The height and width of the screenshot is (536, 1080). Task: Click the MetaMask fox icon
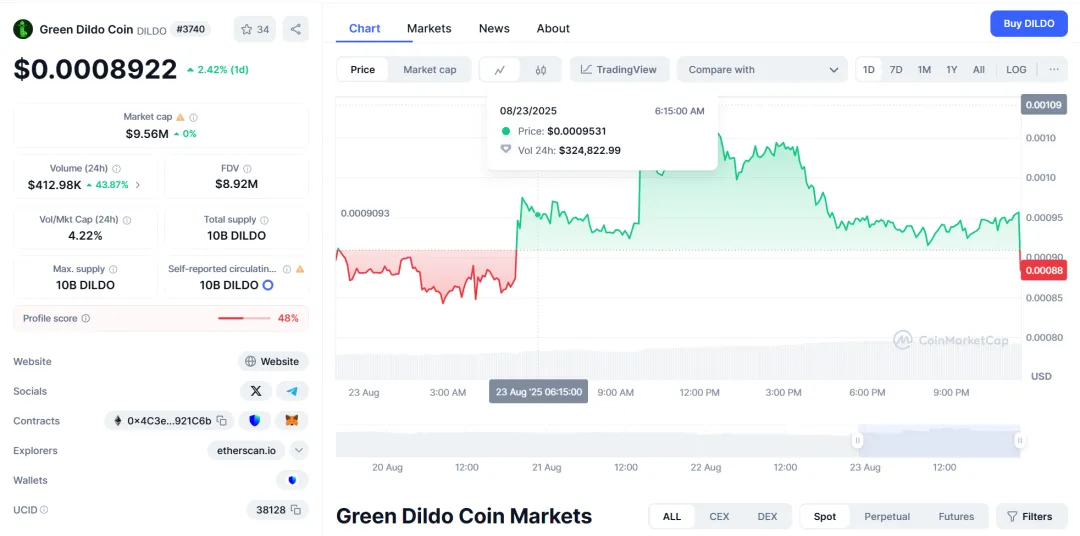(292, 421)
